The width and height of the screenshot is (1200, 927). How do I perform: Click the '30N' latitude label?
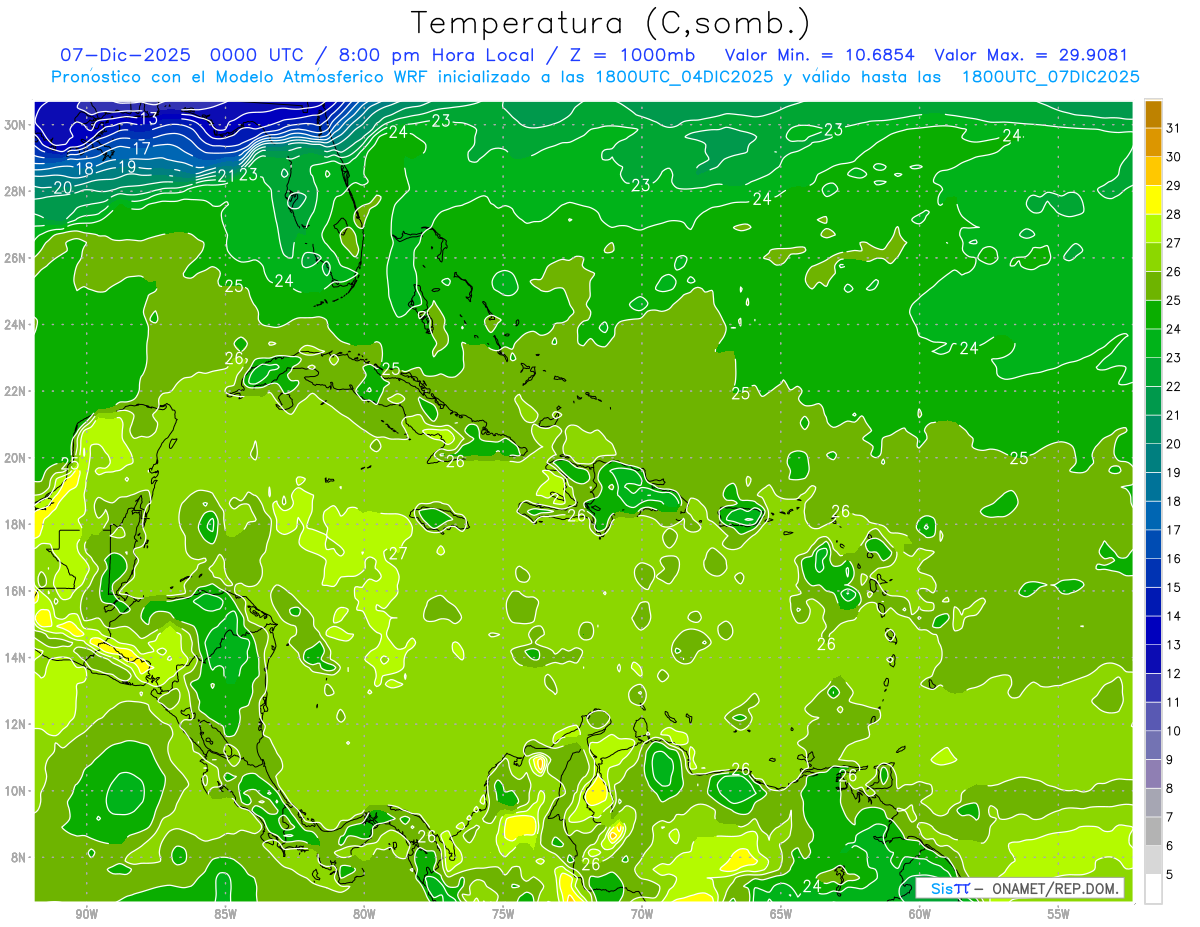17,125
